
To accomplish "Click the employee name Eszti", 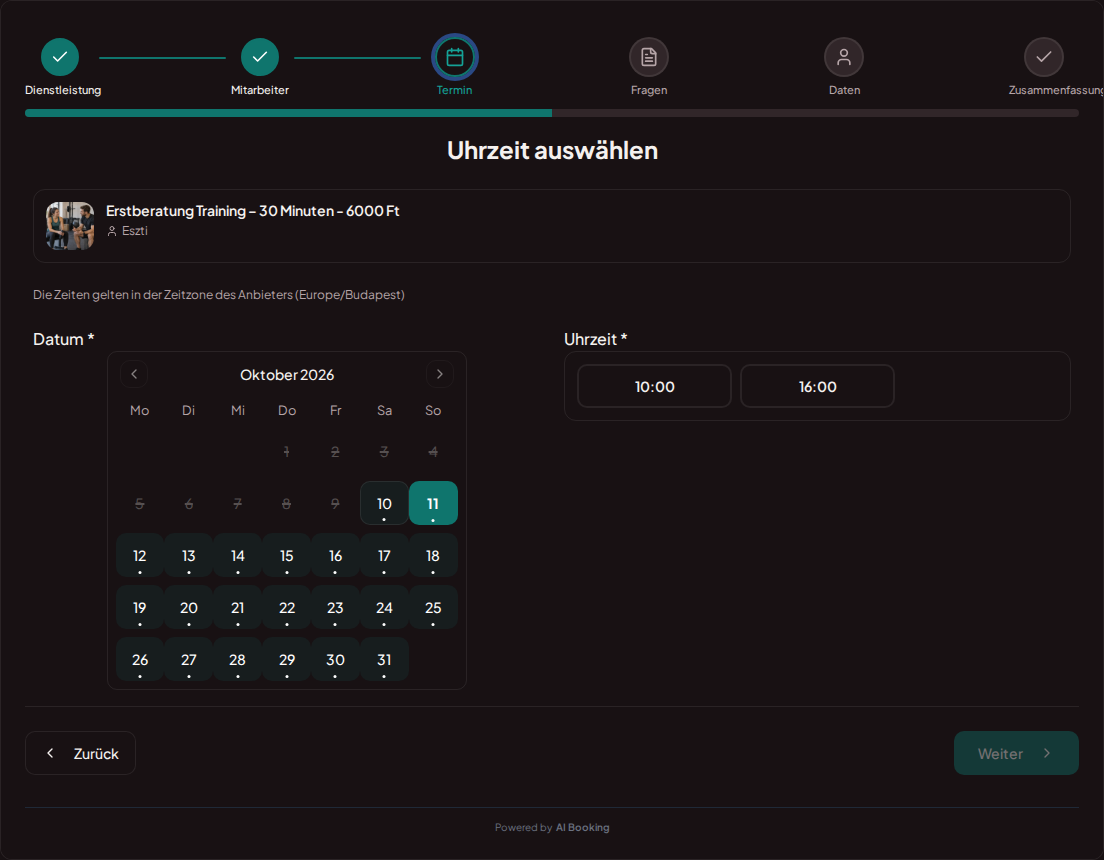I will pyautogui.click(x=134, y=231).
